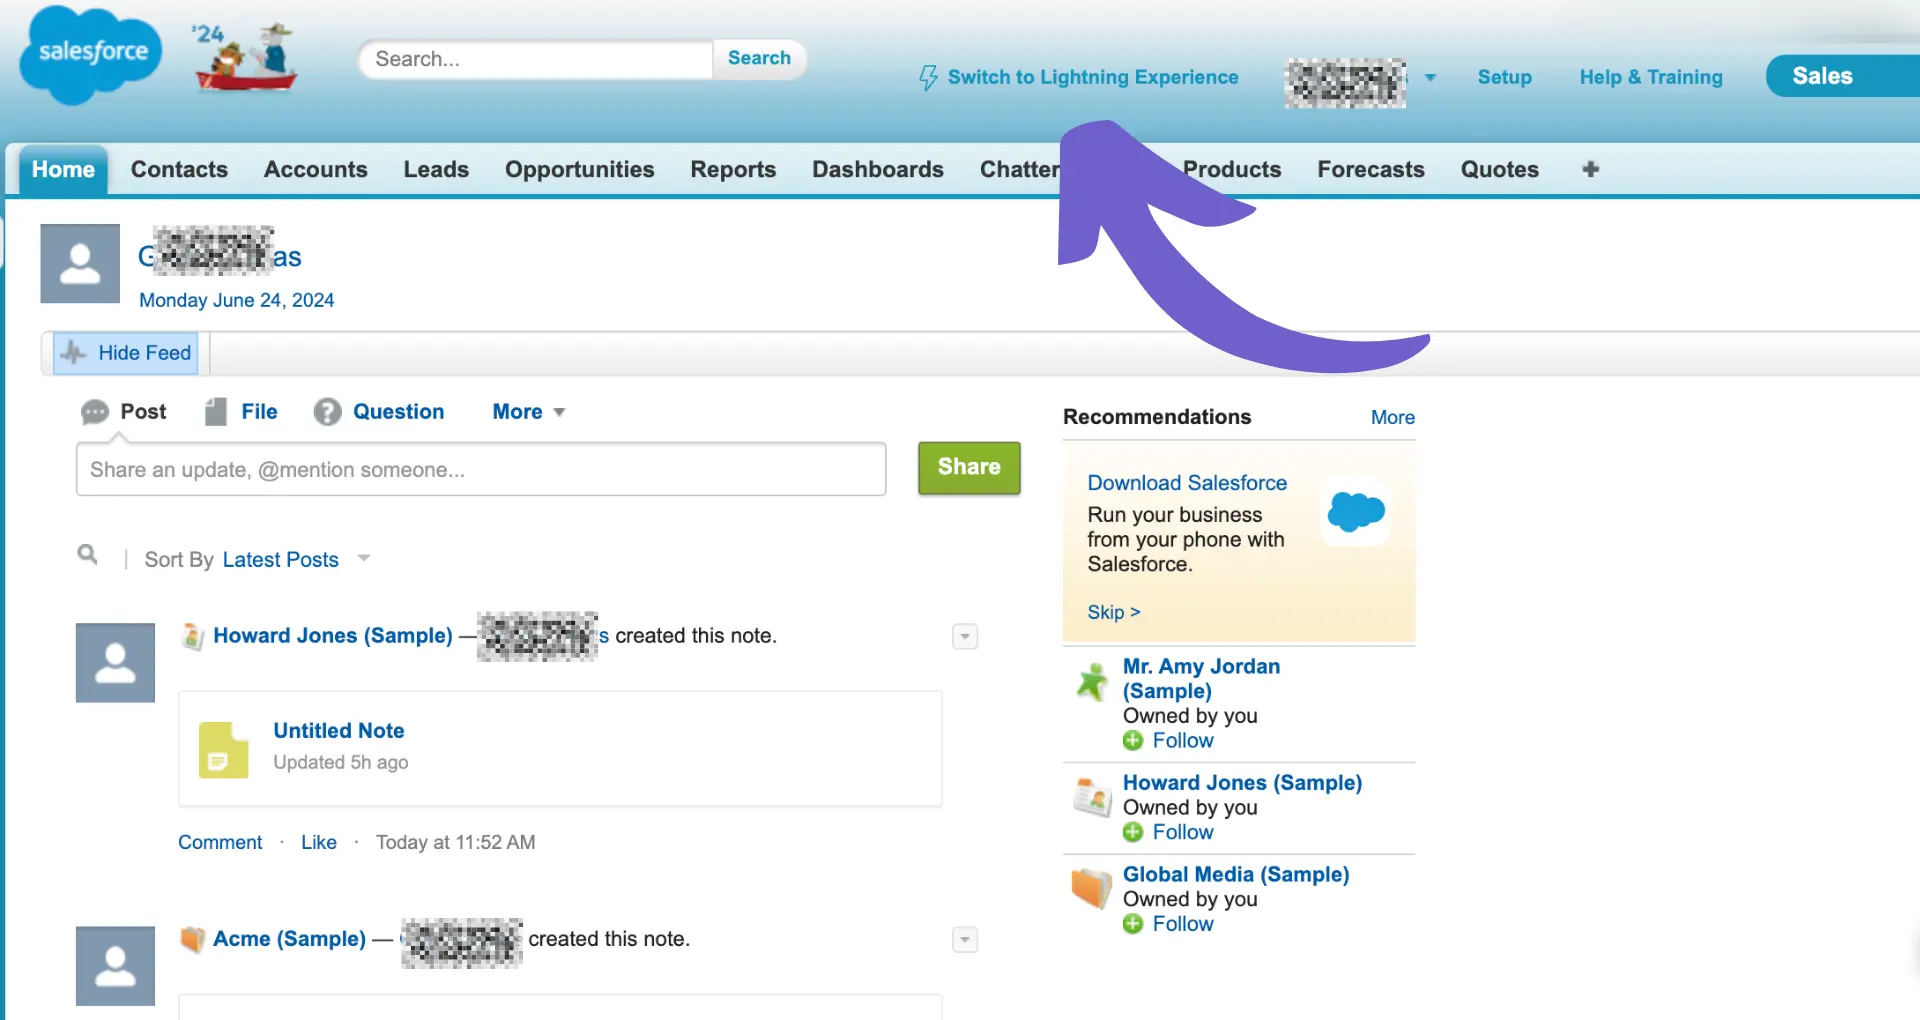The height and width of the screenshot is (1020, 1920).
Task: Click the green plus icon for Howard Jones Follow
Action: (1133, 833)
